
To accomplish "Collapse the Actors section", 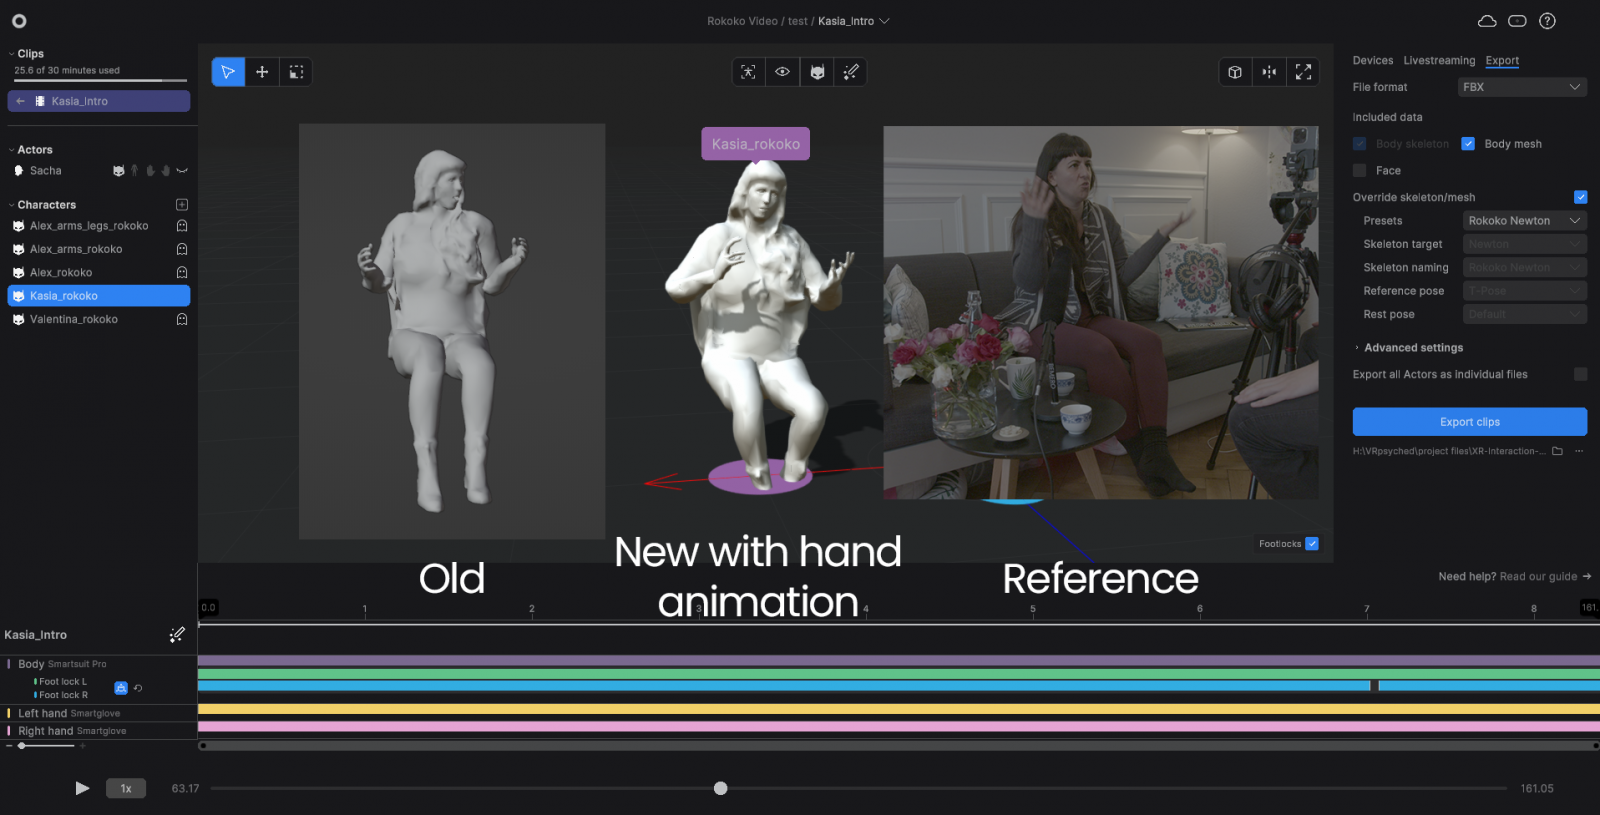I will pos(11,150).
